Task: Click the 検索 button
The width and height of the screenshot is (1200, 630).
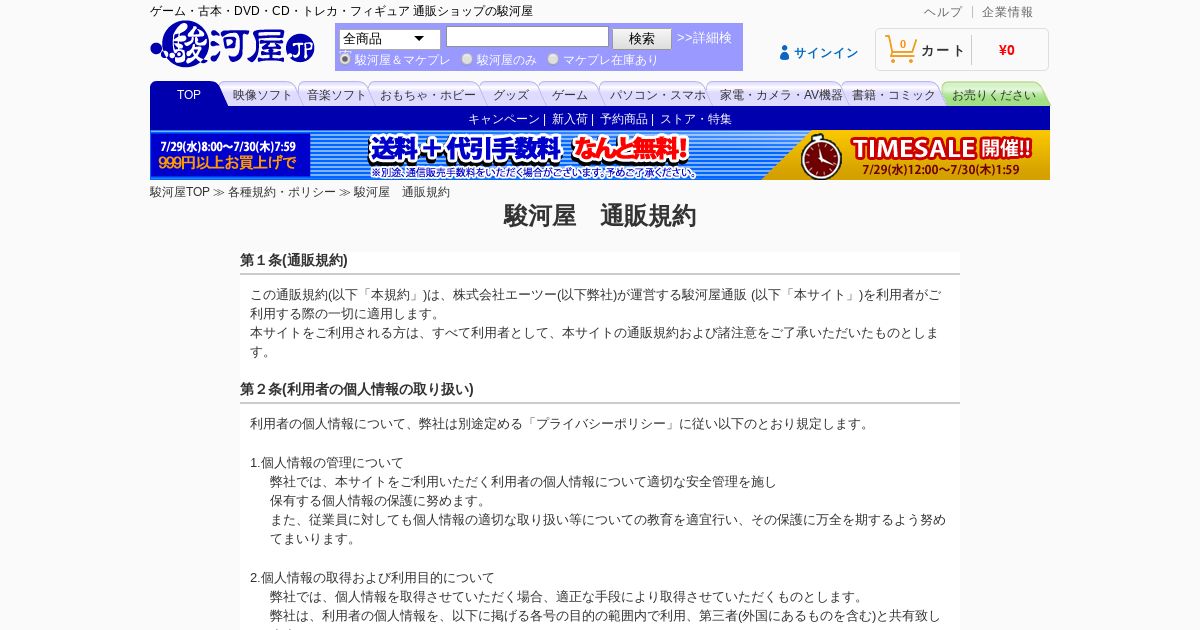Action: pyautogui.click(x=642, y=39)
